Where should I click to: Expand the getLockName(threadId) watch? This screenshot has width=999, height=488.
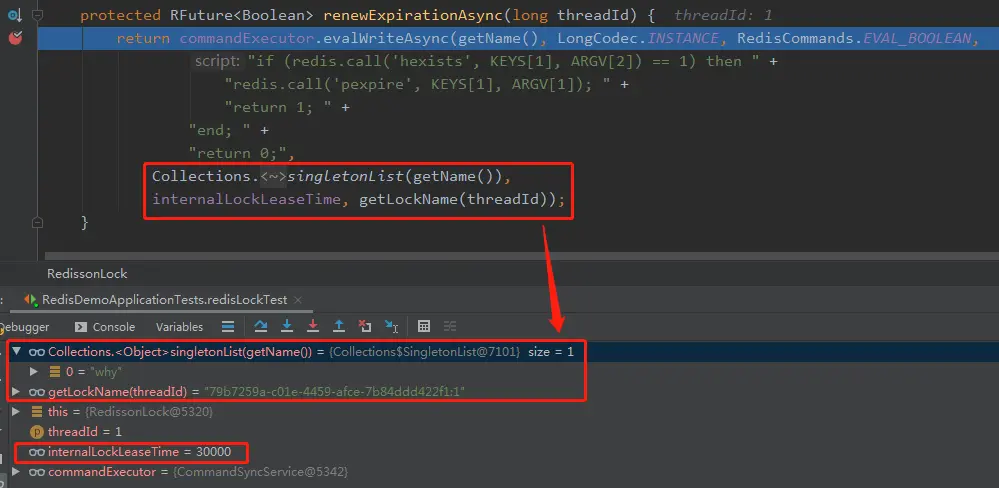(x=16, y=391)
